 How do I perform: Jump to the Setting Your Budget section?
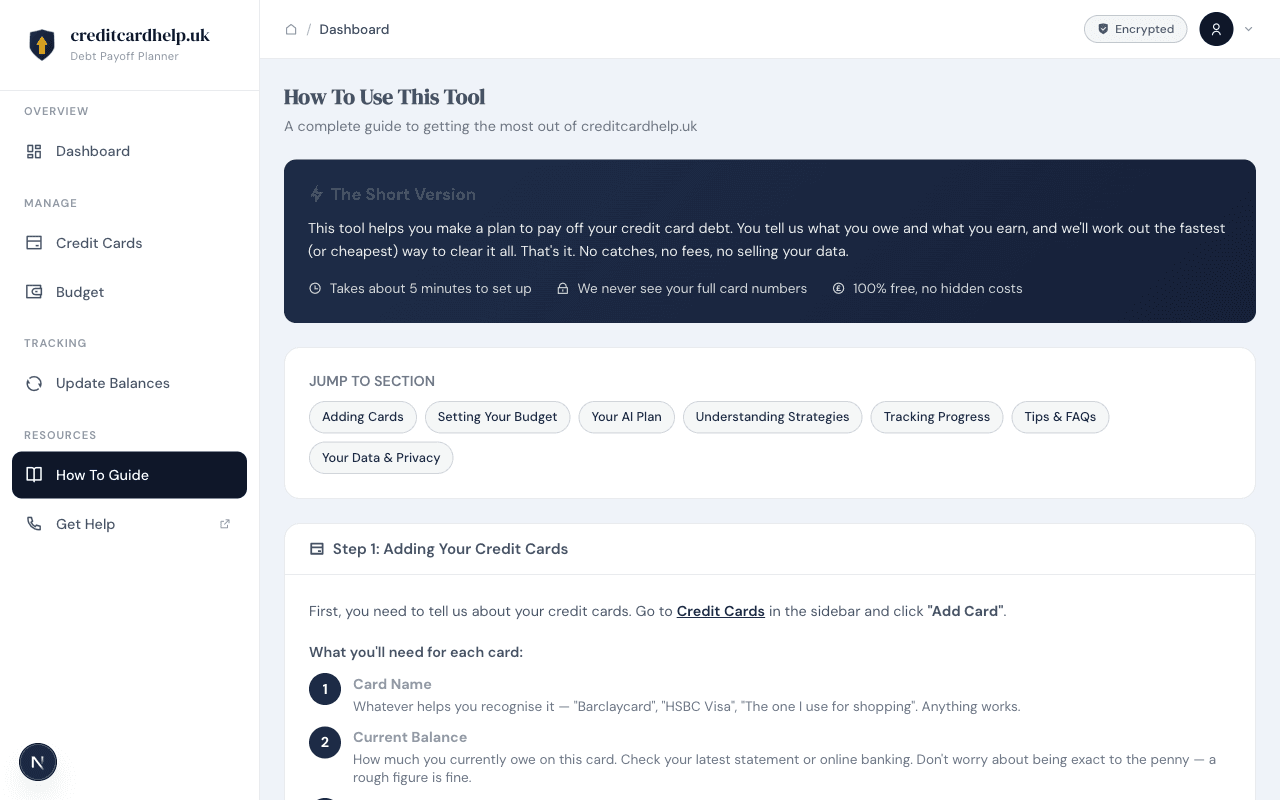(x=497, y=417)
